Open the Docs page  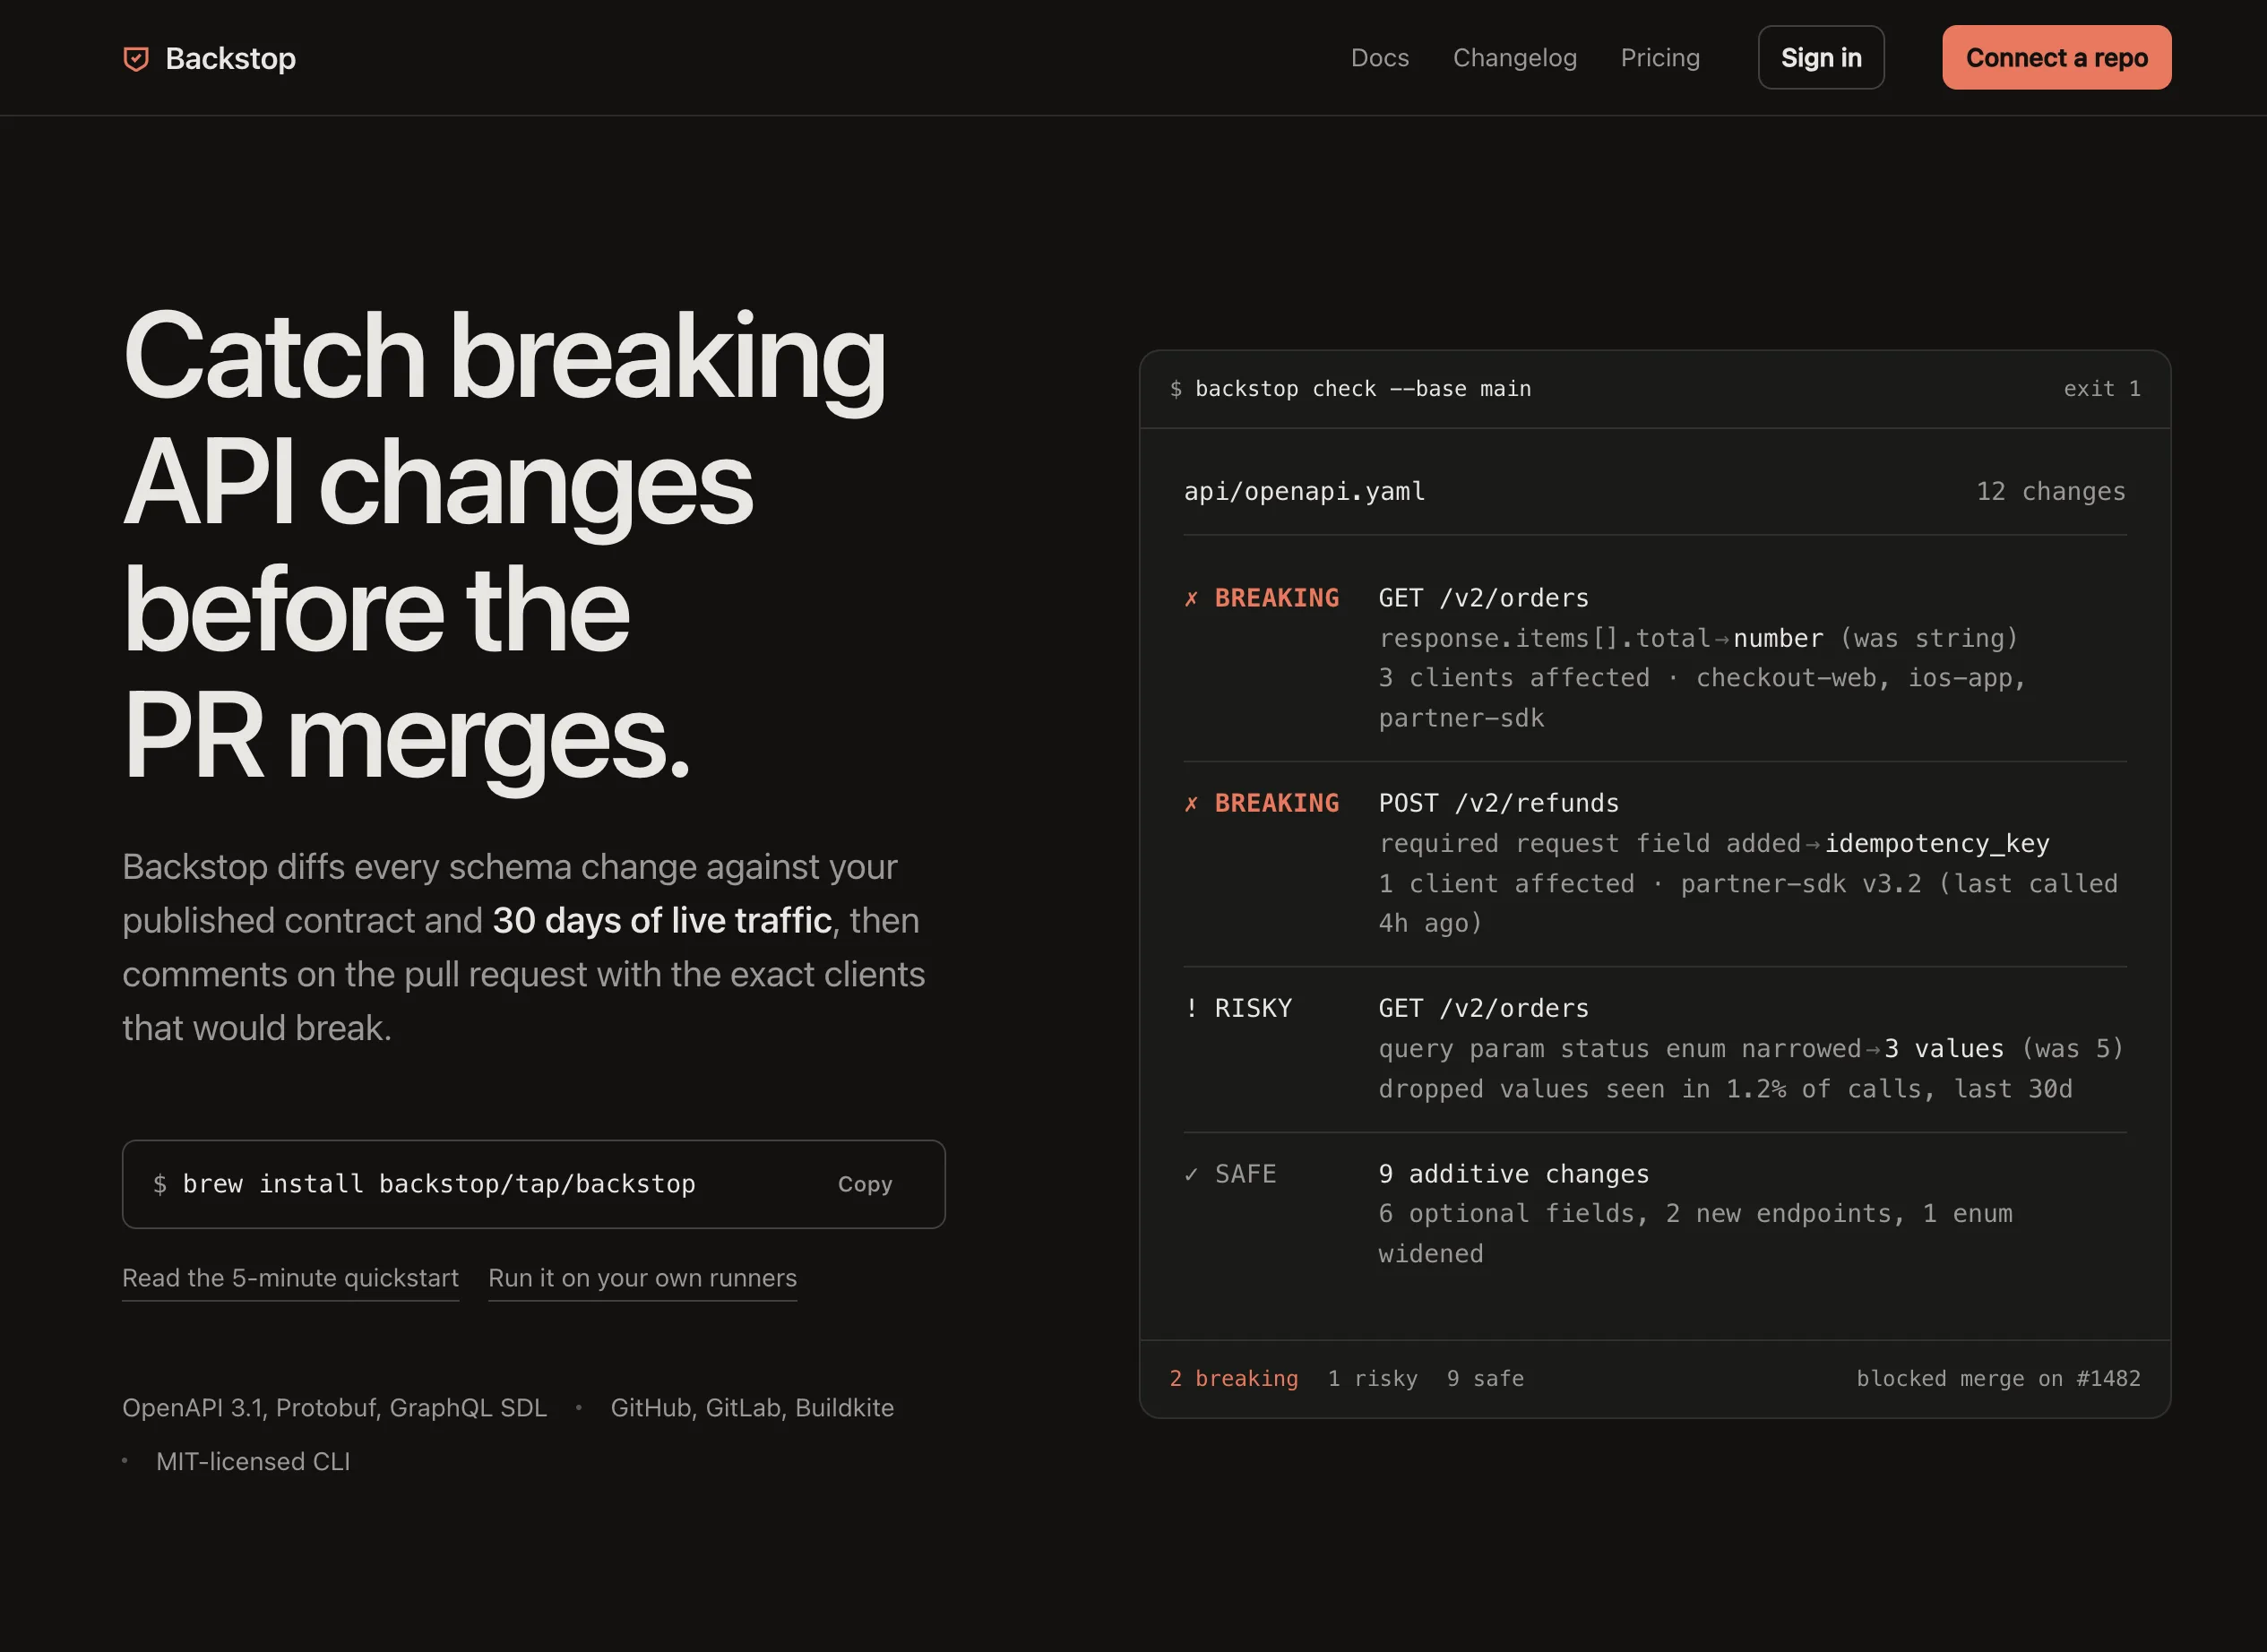[1379, 58]
